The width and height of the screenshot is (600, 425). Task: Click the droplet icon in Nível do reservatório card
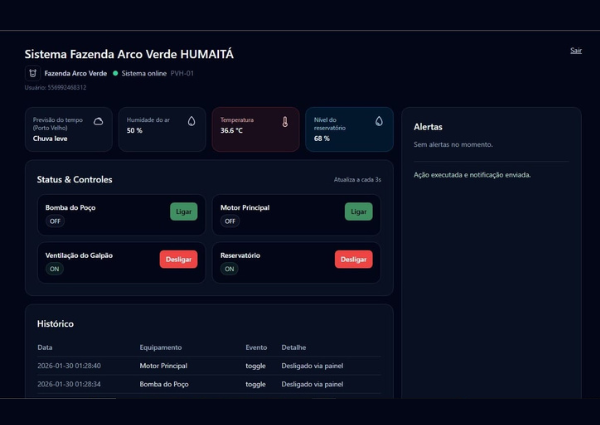coord(379,121)
